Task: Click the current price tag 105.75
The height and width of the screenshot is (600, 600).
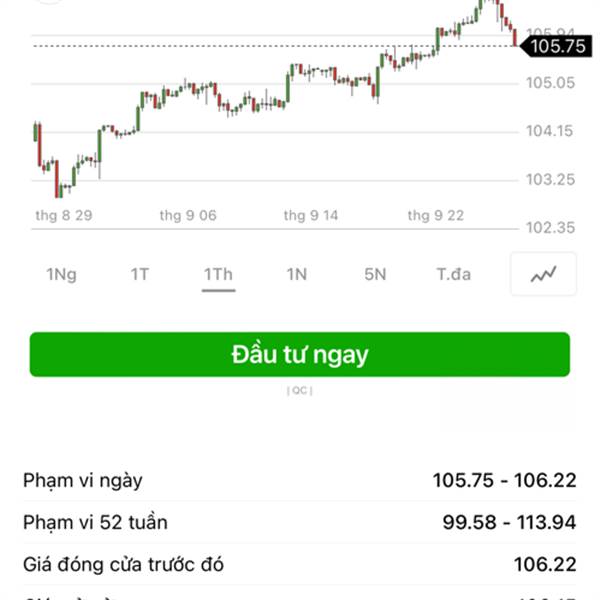Action: coord(557,46)
